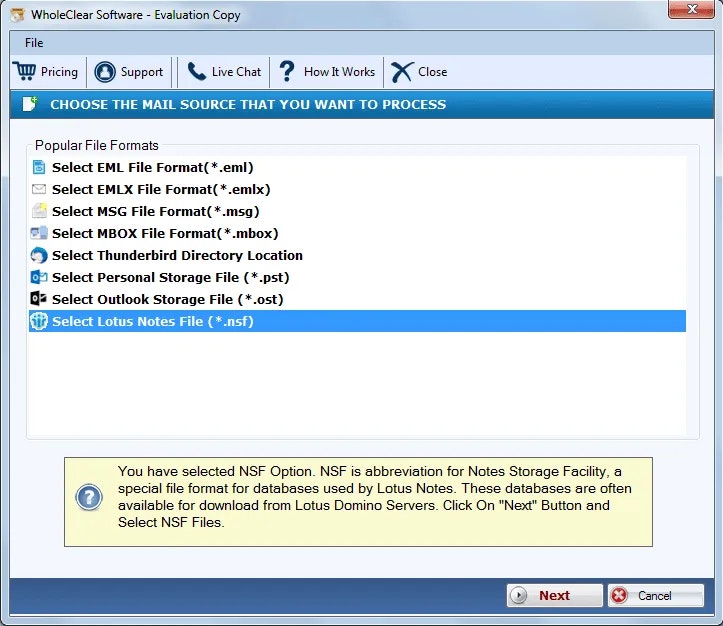Click the Choose the Mail Source header
The height and width of the screenshot is (626, 723).
point(248,105)
